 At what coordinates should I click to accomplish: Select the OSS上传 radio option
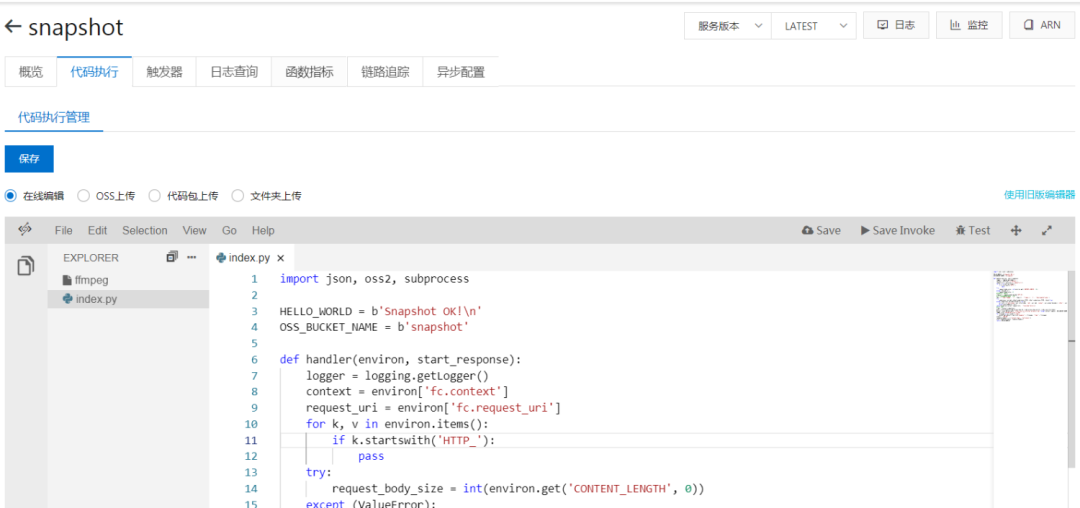84,196
